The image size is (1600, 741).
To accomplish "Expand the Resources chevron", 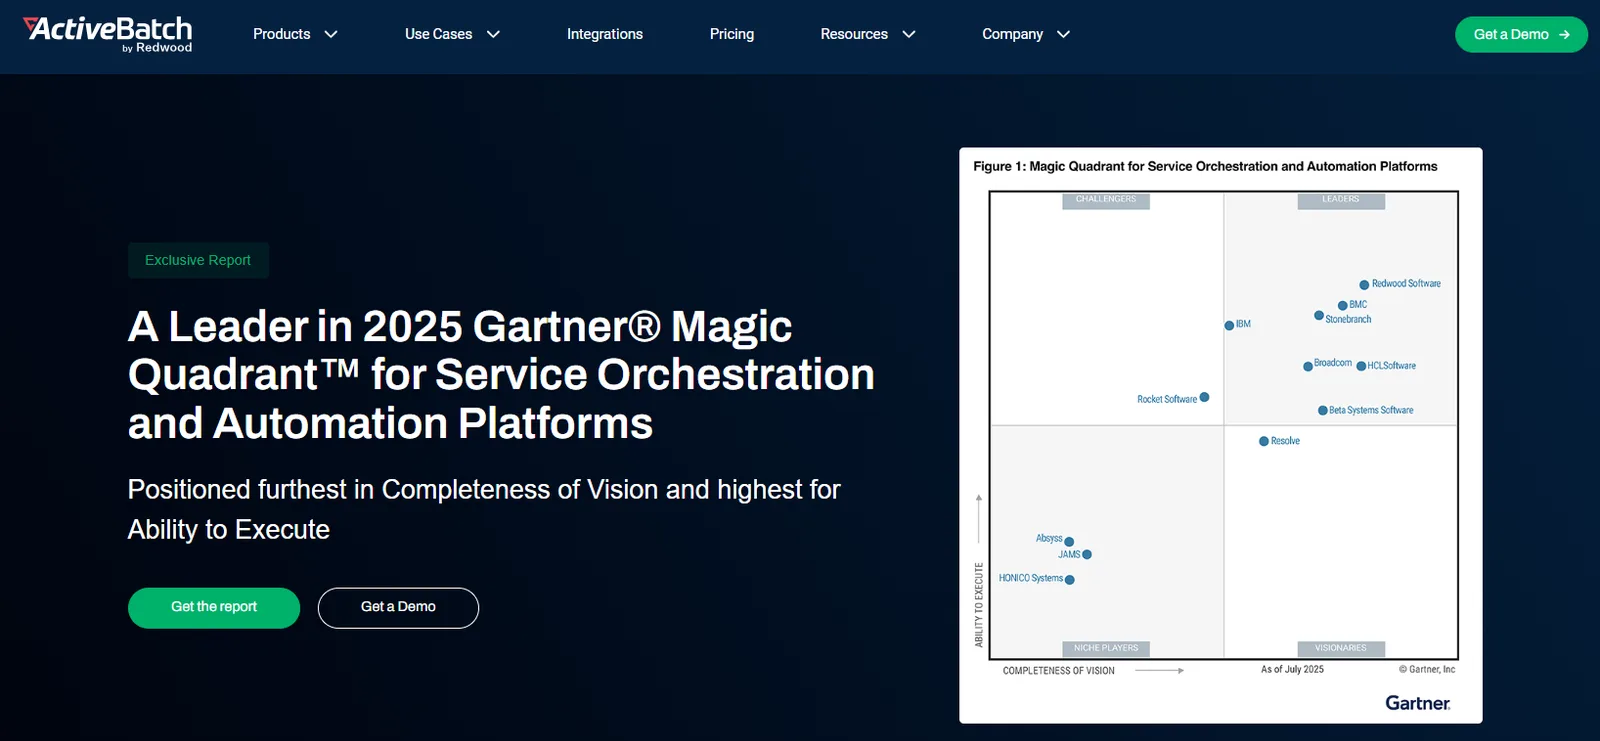I will pos(909,34).
